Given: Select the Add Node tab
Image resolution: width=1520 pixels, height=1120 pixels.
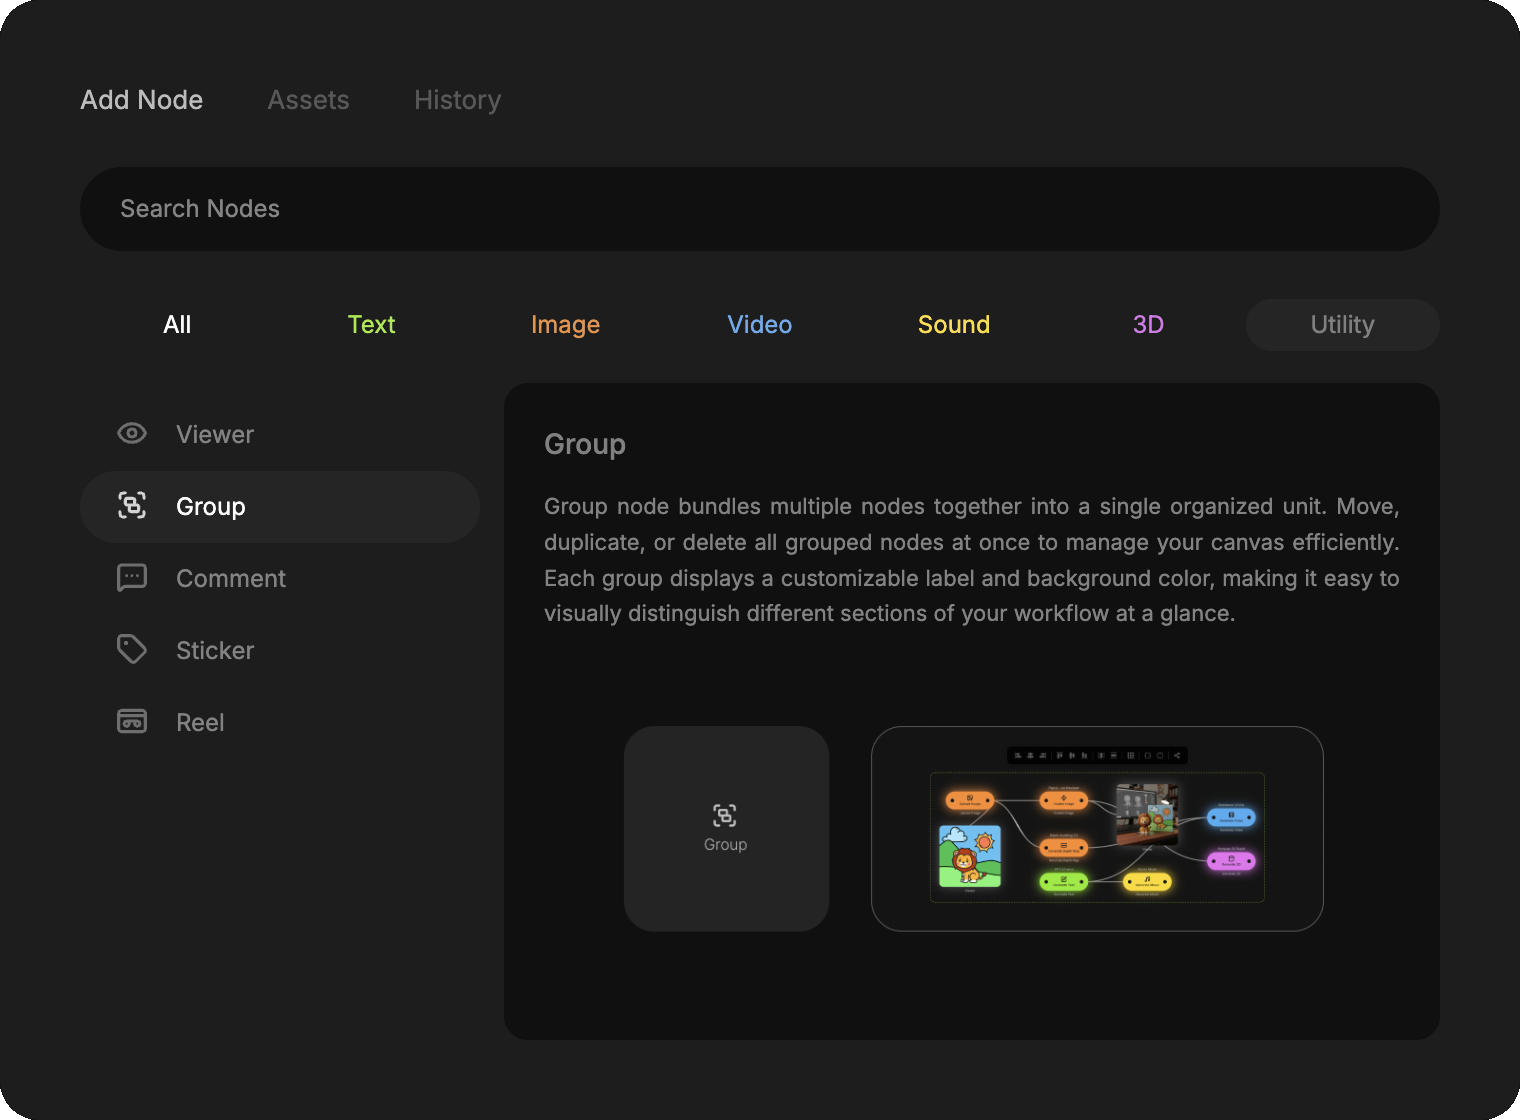Looking at the screenshot, I should click(142, 100).
